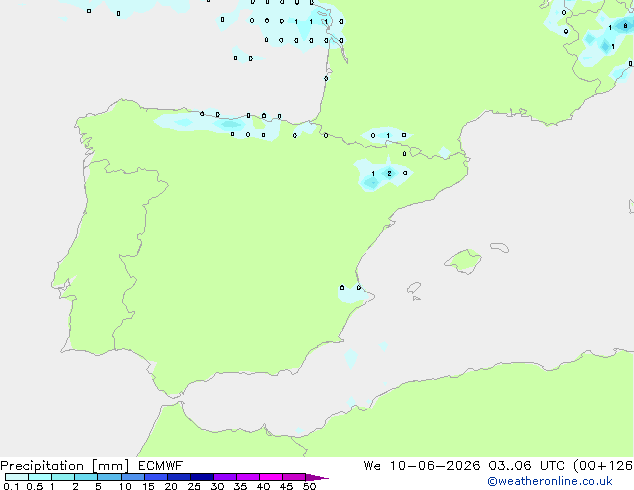Select the 30–35 mm purple legend swatch
Image resolution: width=634 pixels, height=490 pixels.
(x=225, y=477)
